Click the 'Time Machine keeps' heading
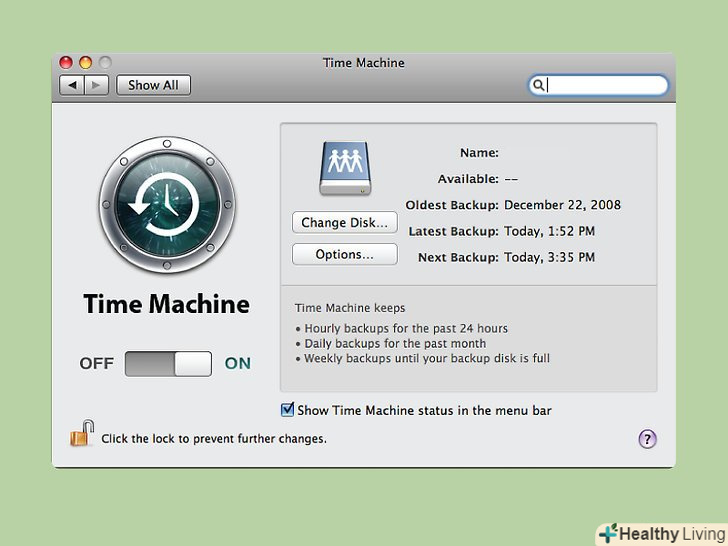The width and height of the screenshot is (728, 546). (x=350, y=308)
